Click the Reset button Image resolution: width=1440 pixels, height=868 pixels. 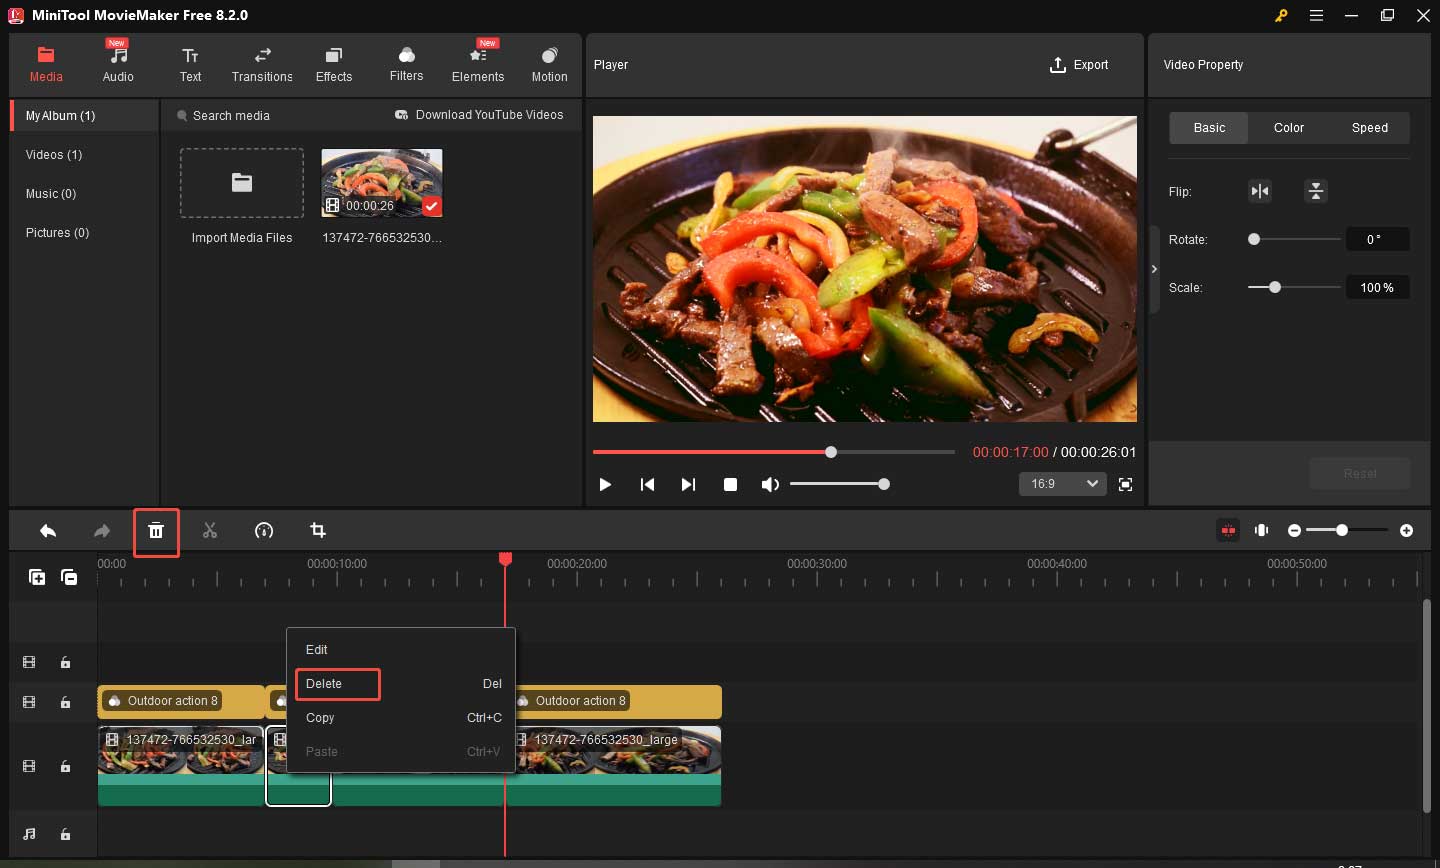pos(1360,473)
